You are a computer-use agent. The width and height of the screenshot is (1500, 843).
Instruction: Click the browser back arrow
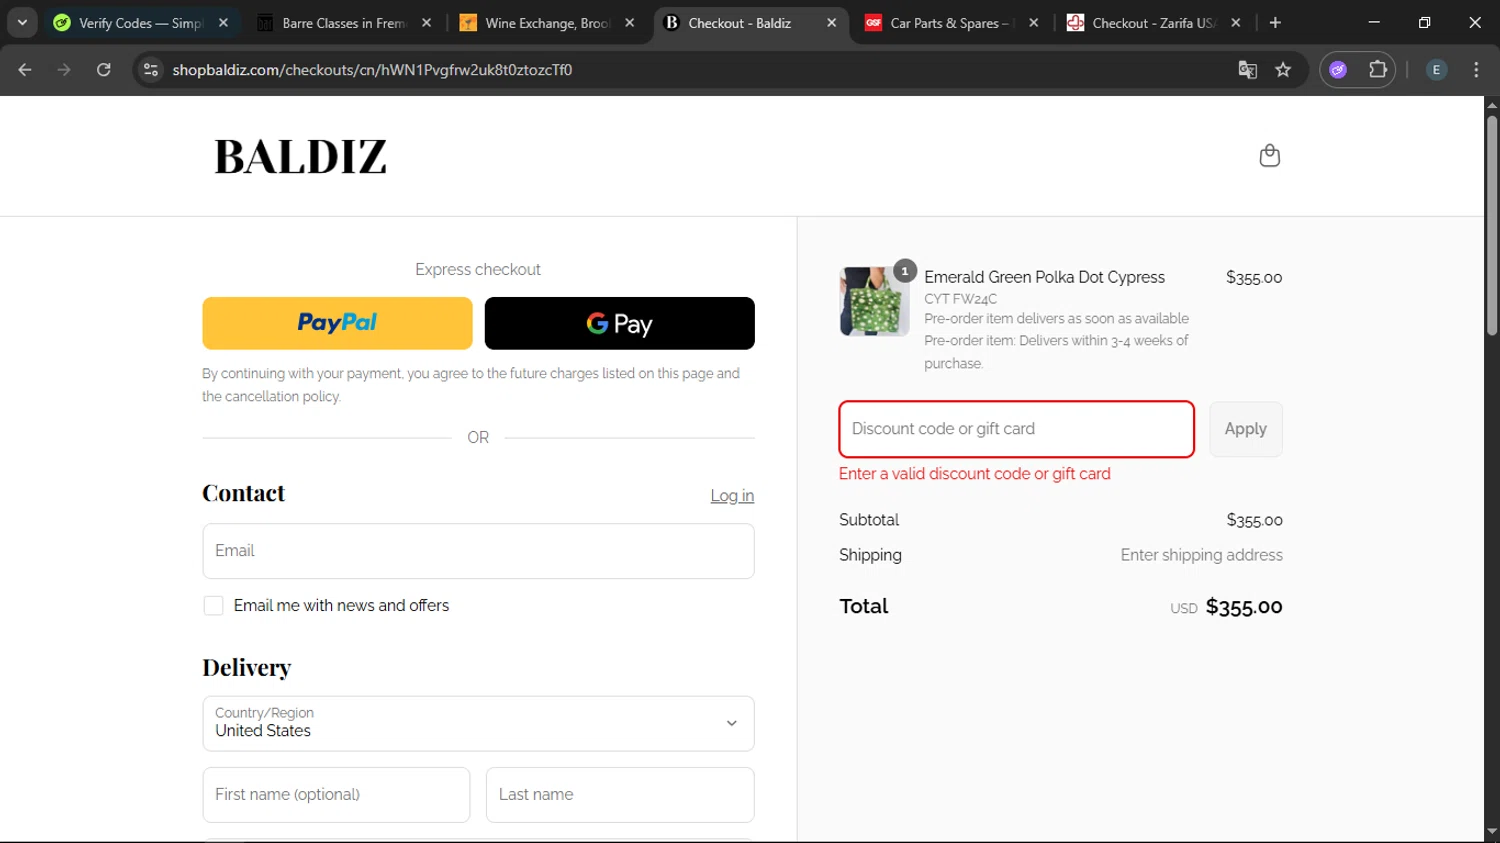[25, 70]
